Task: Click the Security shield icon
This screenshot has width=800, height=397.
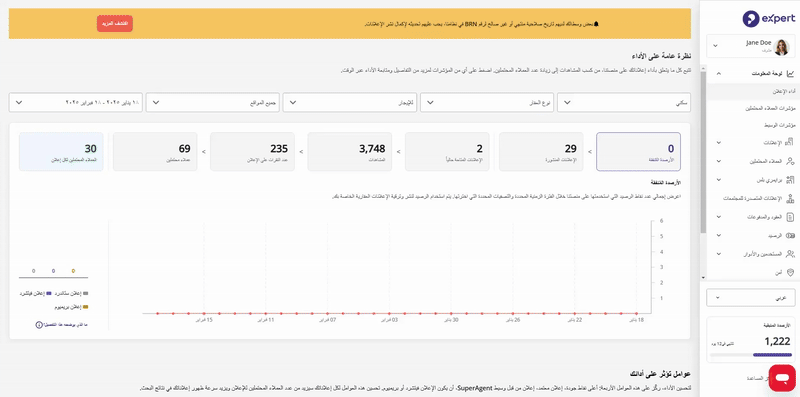Action: click(x=790, y=272)
